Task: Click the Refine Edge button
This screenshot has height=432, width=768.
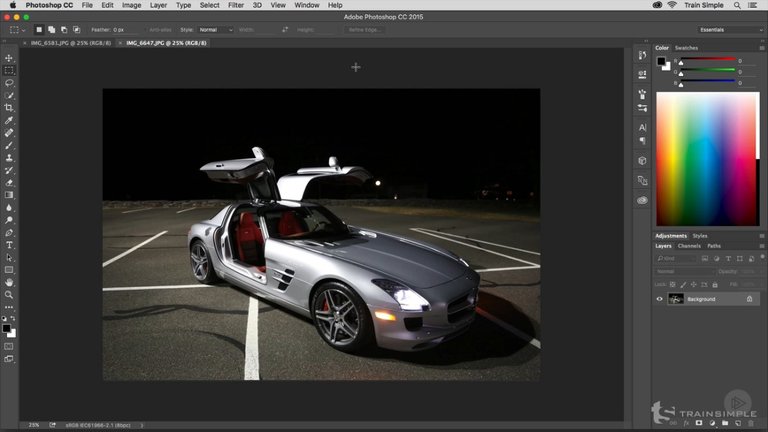Action: [363, 30]
